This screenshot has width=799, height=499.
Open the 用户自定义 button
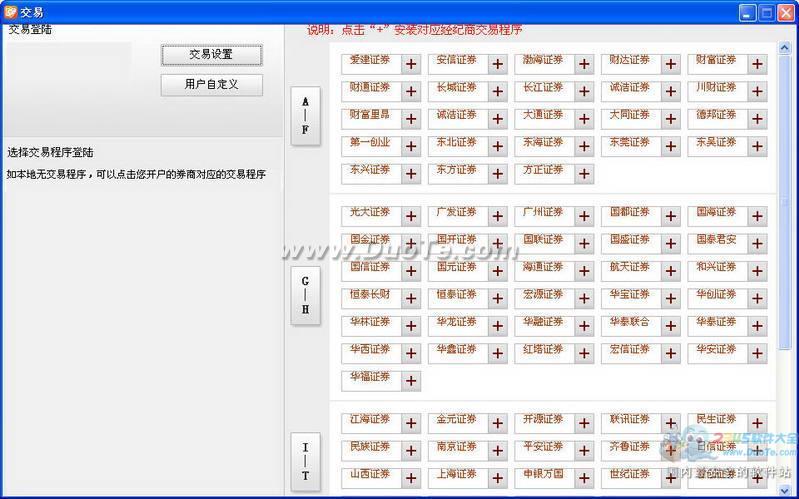pyautogui.click(x=211, y=85)
